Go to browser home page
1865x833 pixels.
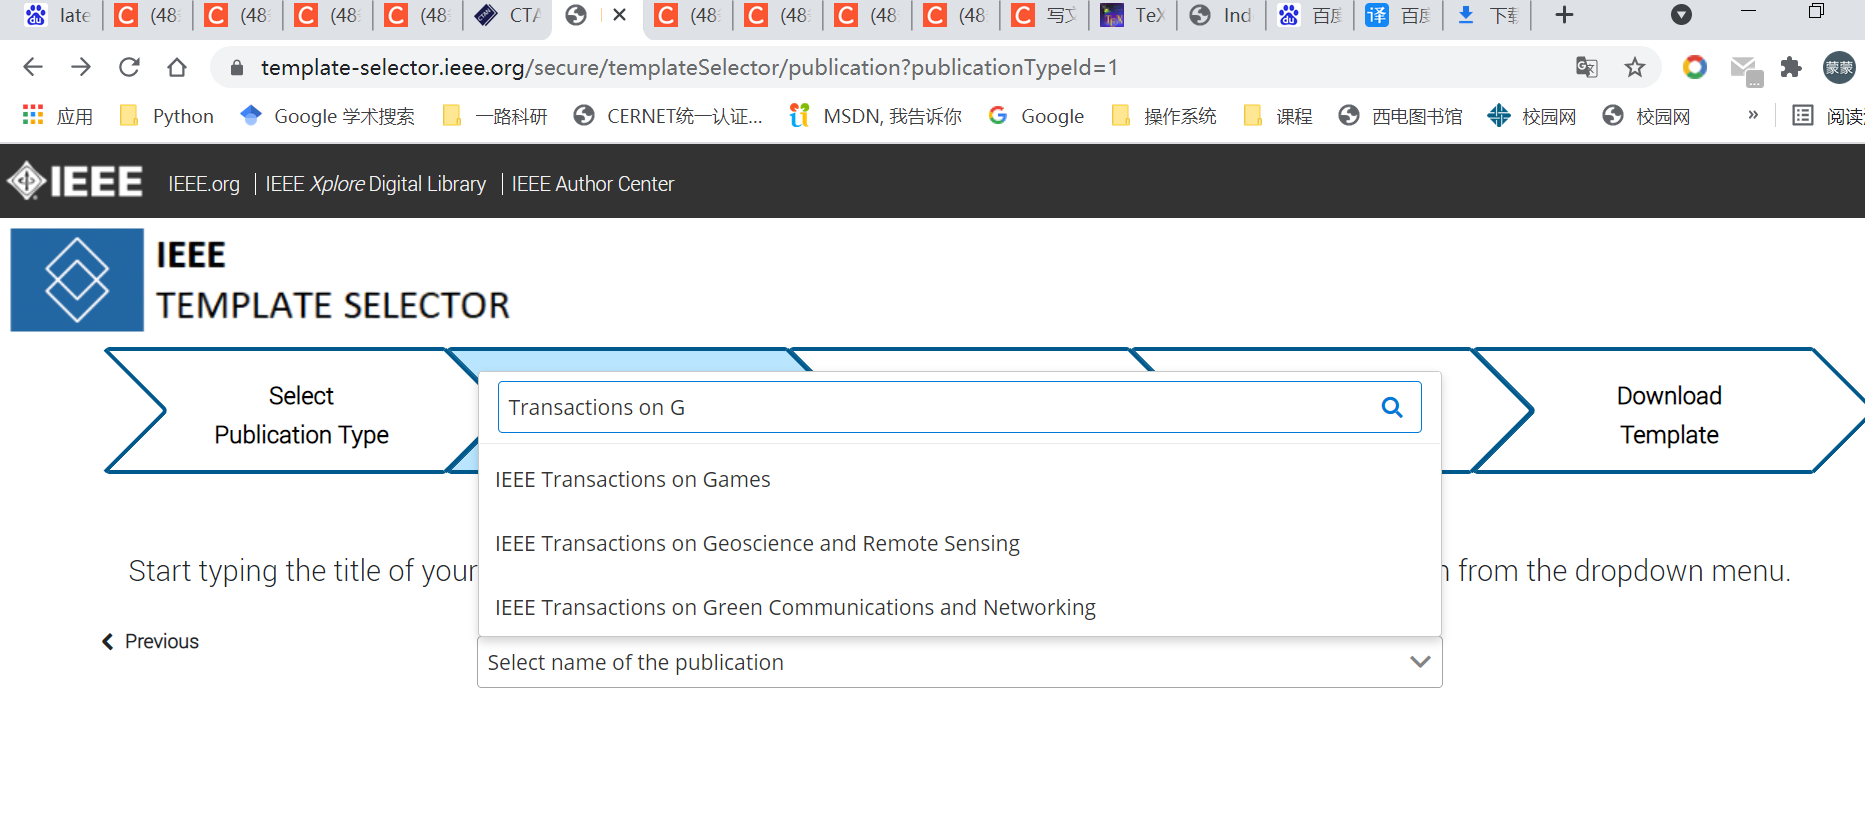(177, 67)
